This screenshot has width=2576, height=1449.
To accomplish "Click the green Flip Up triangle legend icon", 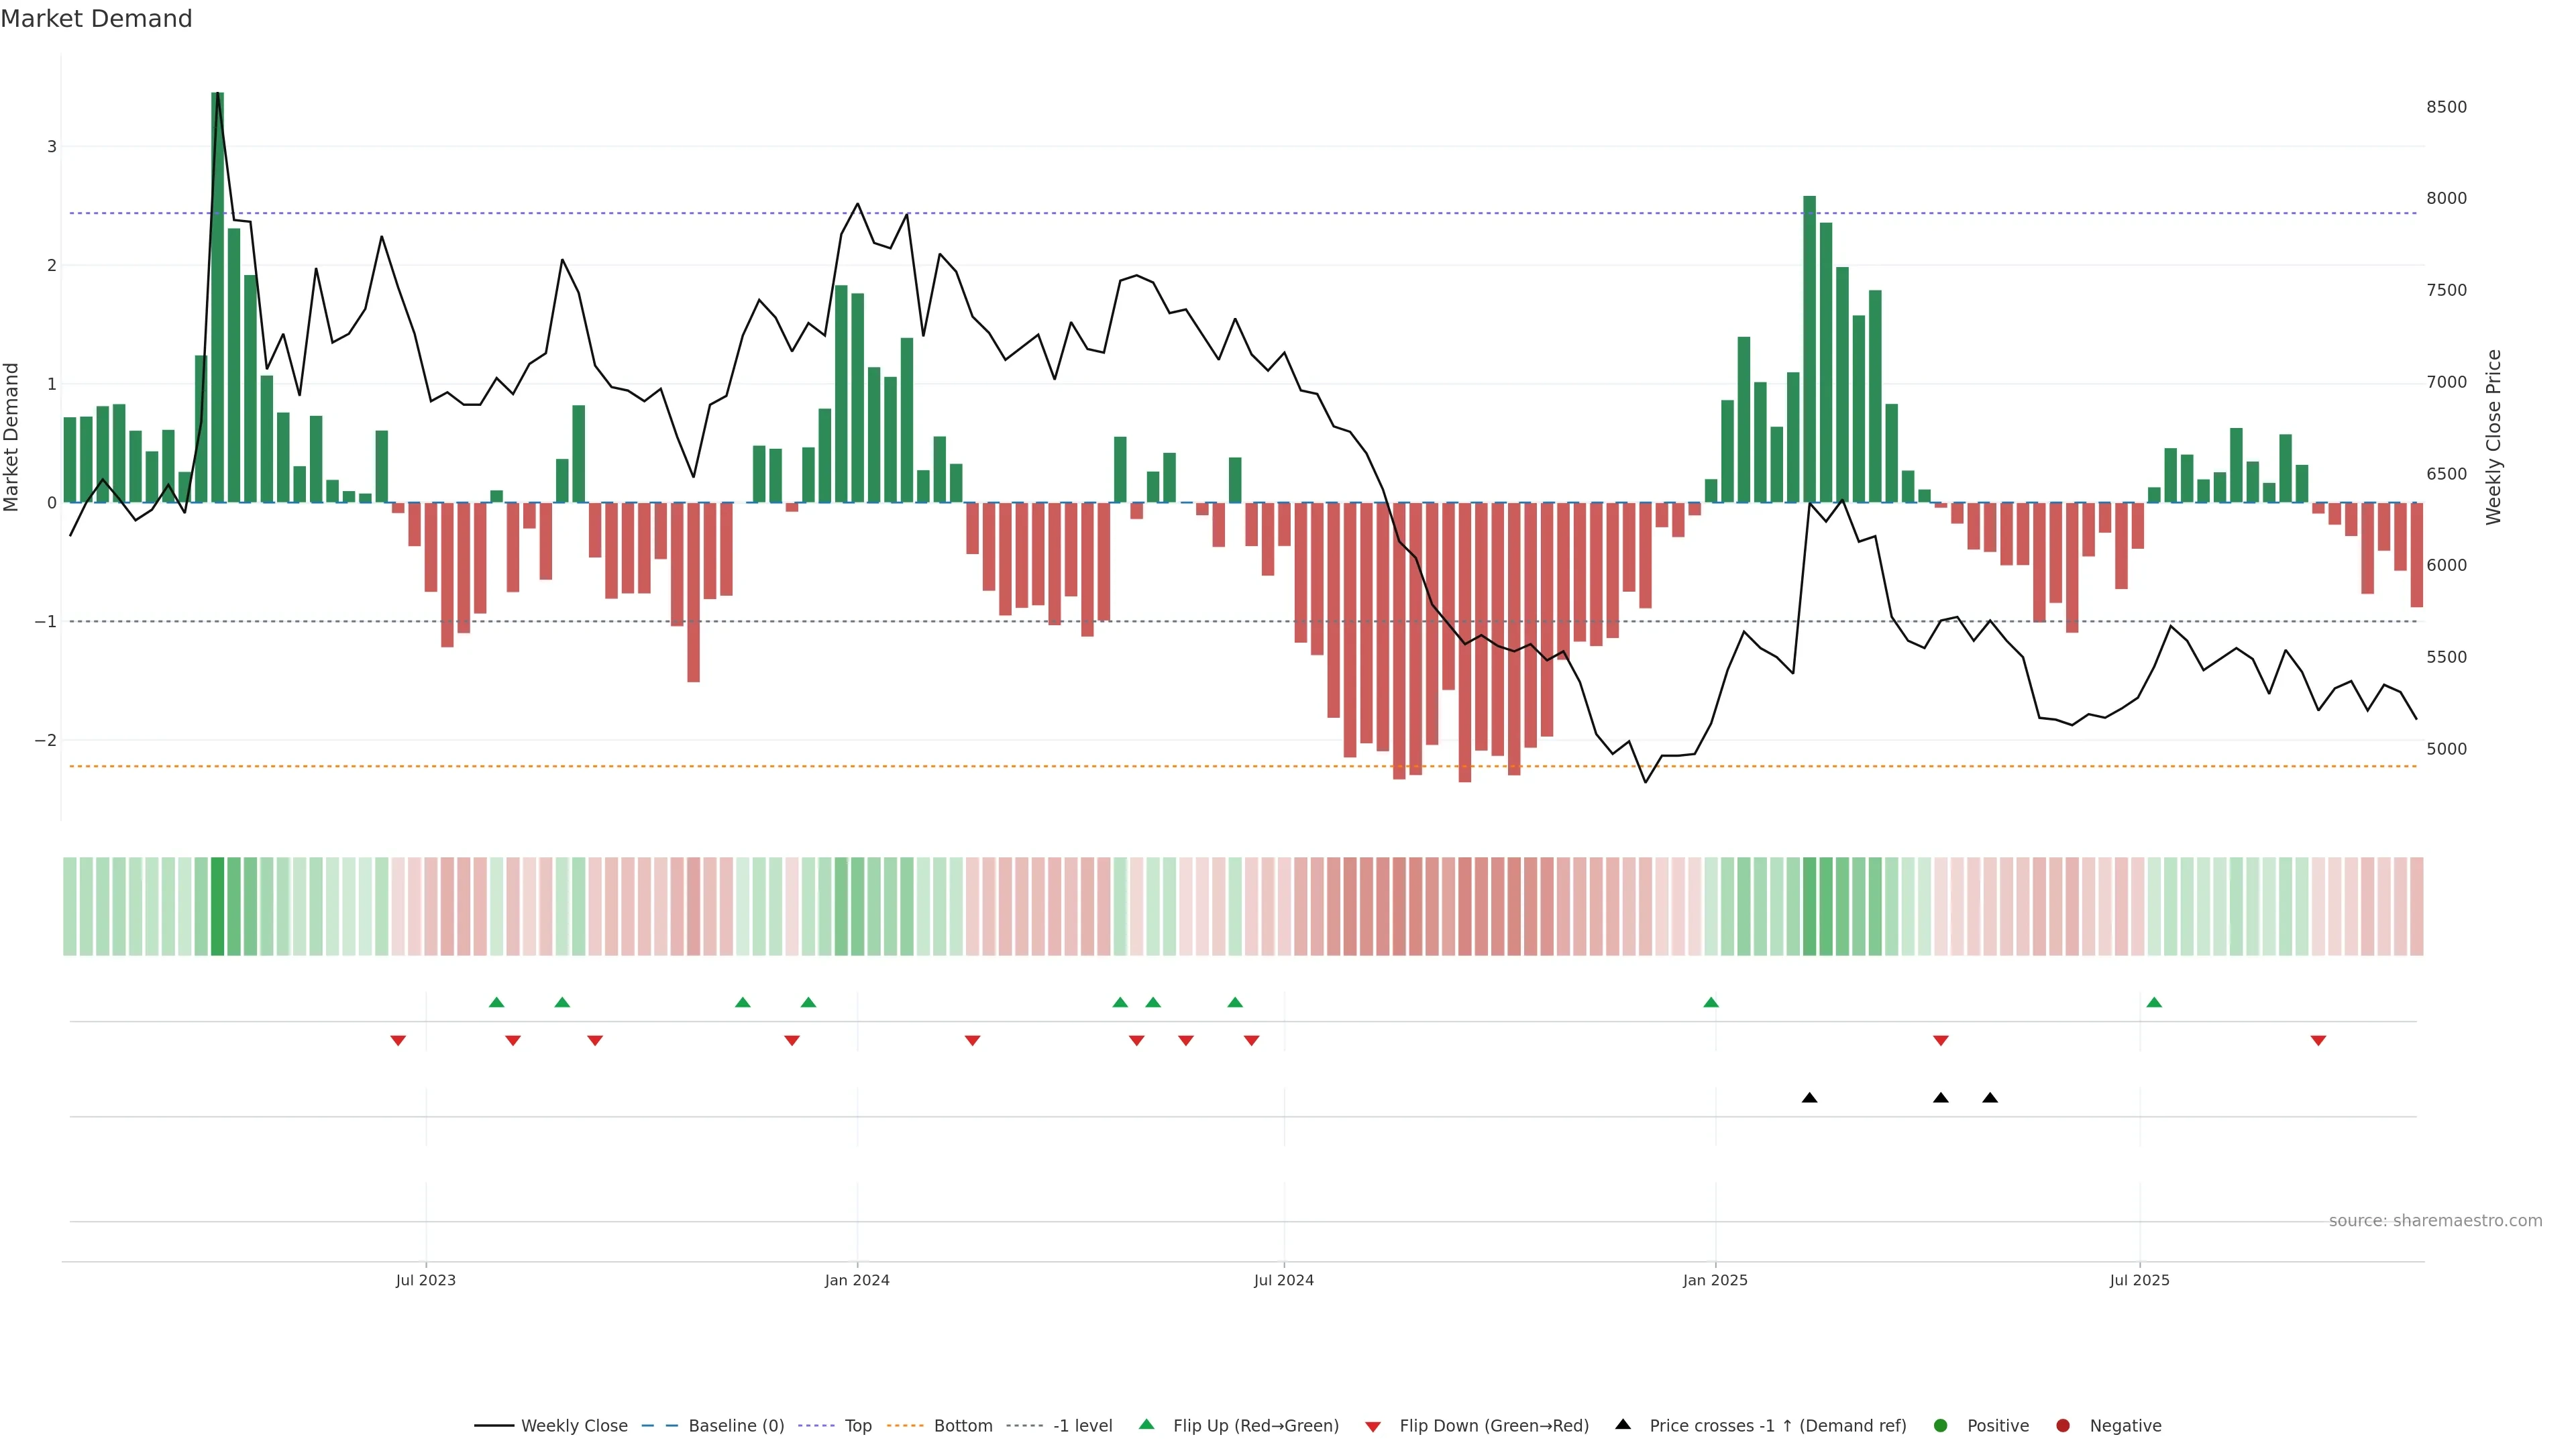I will (1147, 1425).
